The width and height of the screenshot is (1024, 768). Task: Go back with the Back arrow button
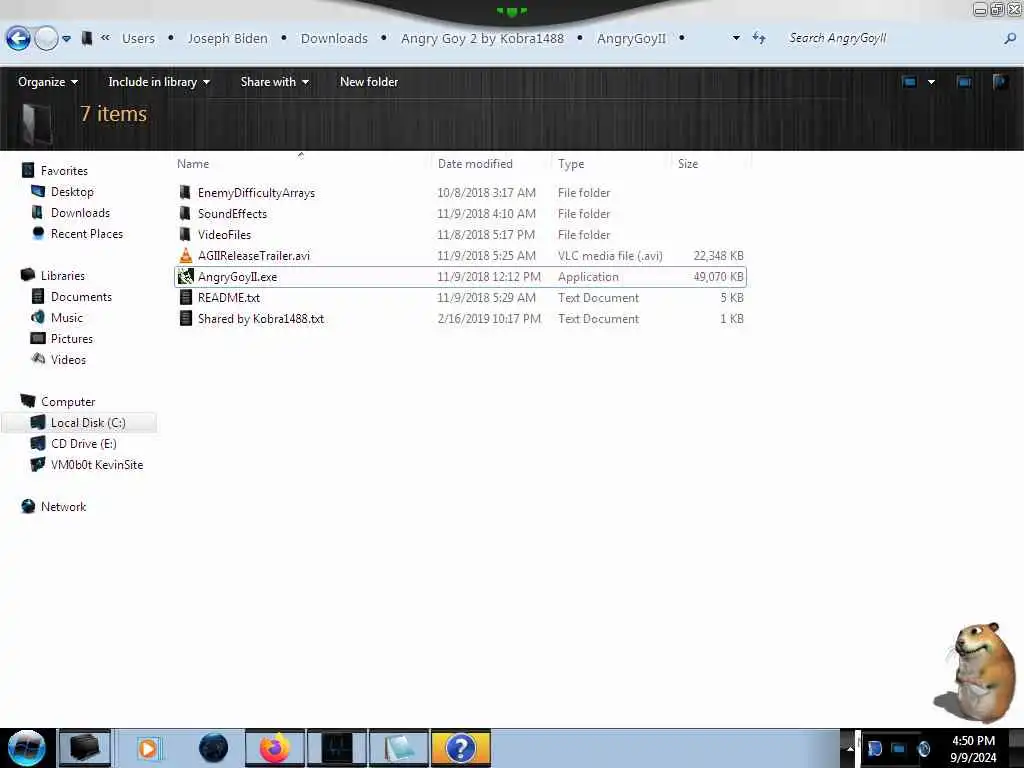18,39
